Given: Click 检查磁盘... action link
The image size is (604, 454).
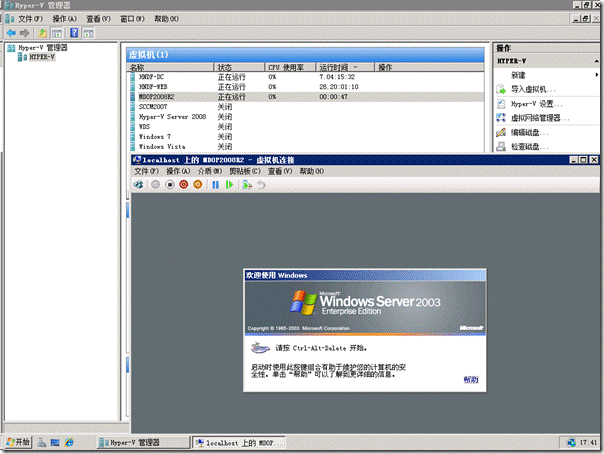Looking at the screenshot, I should click(529, 147).
